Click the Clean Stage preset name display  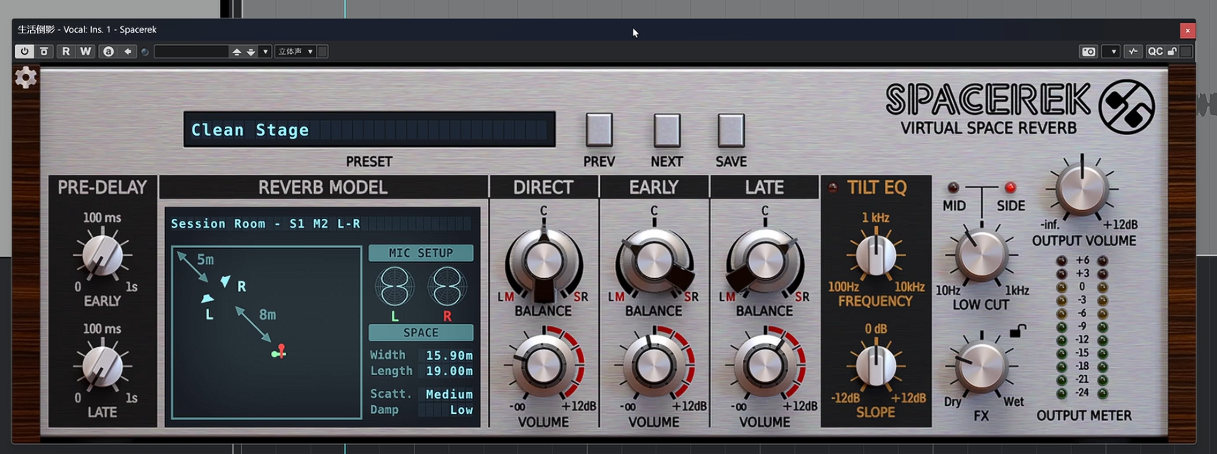point(369,130)
